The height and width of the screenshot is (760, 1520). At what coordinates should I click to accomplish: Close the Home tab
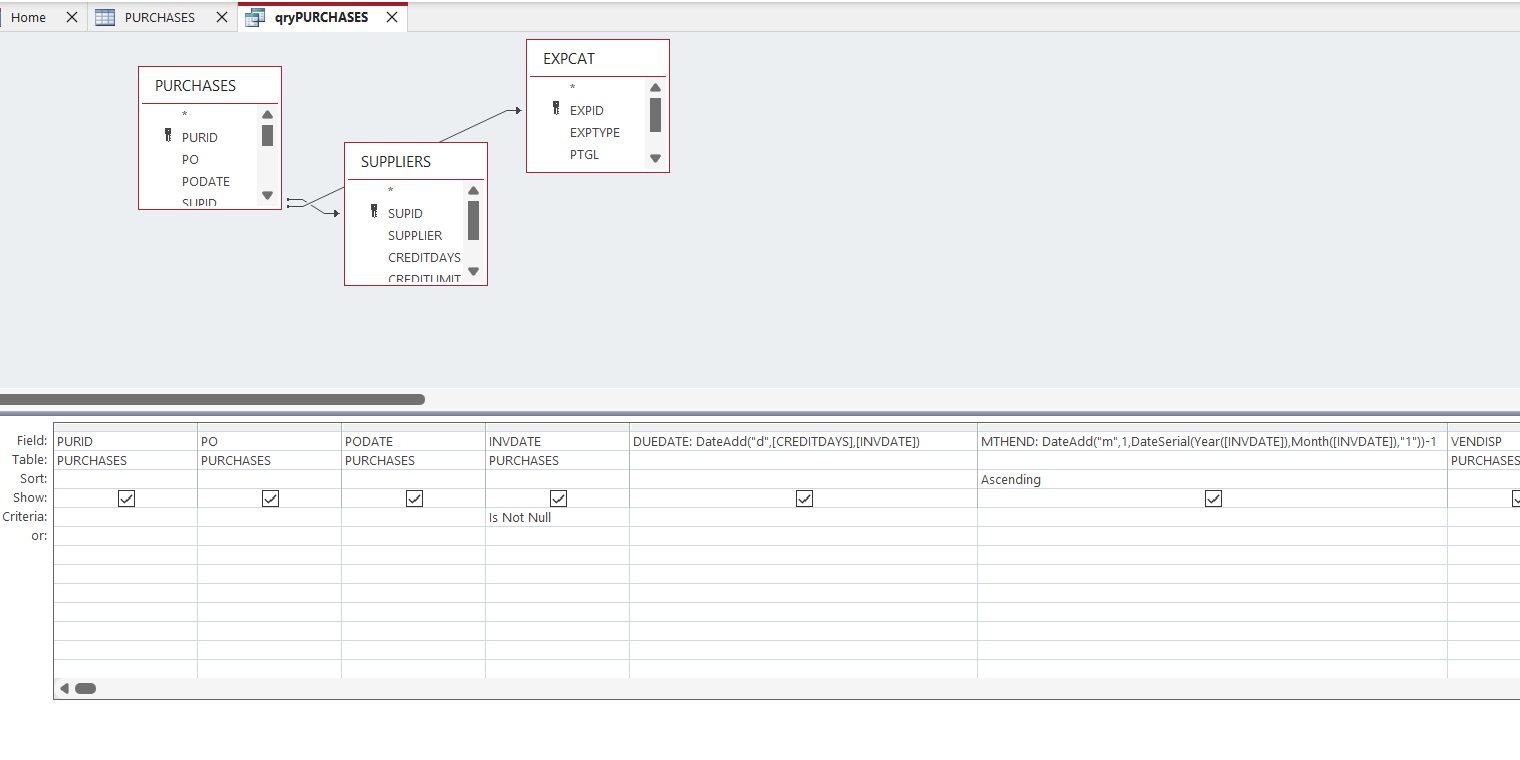(x=72, y=17)
